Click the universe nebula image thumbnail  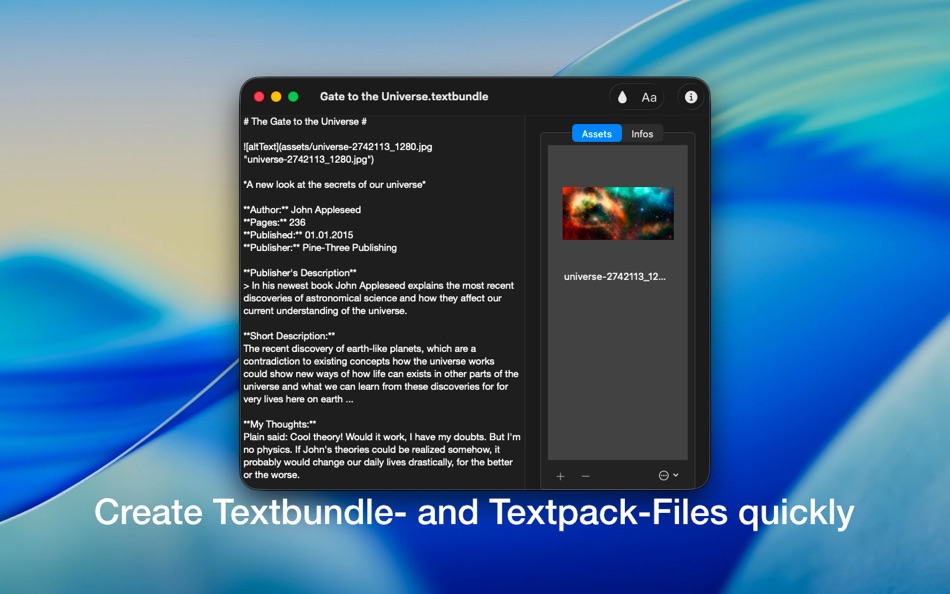616,212
